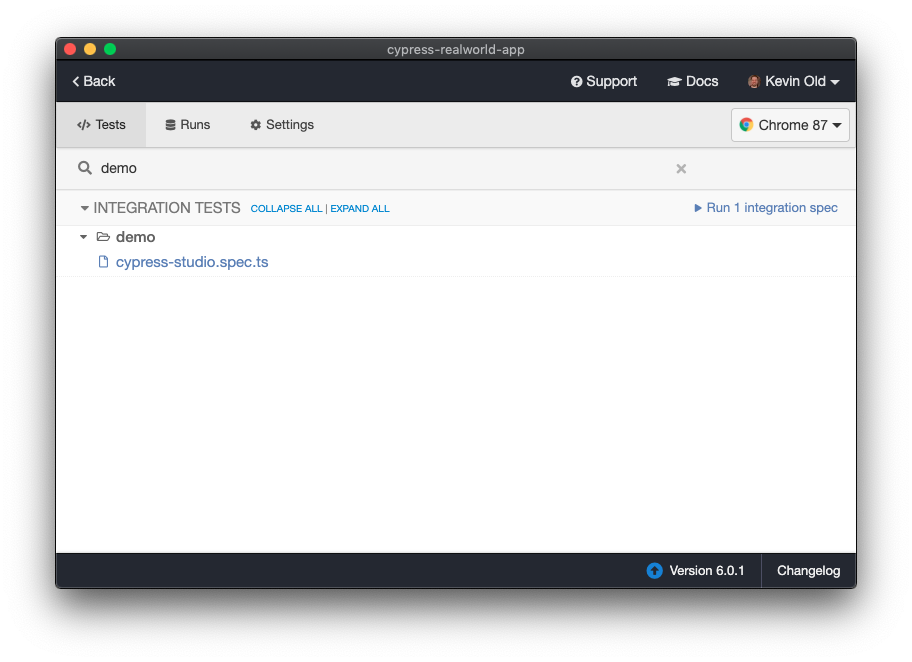Screen dimensions: 912x662
Task: Open the Settings tab
Action: (x=282, y=125)
